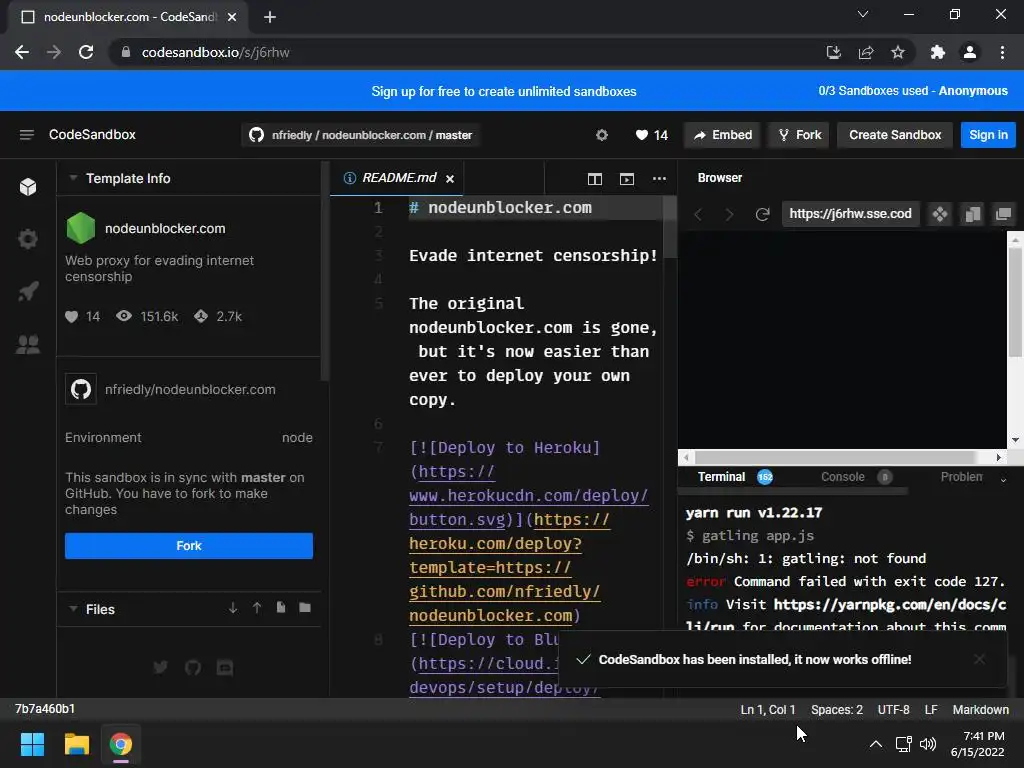This screenshot has height=768, width=1024.
Task: Open preferences gear in top header
Action: point(602,135)
